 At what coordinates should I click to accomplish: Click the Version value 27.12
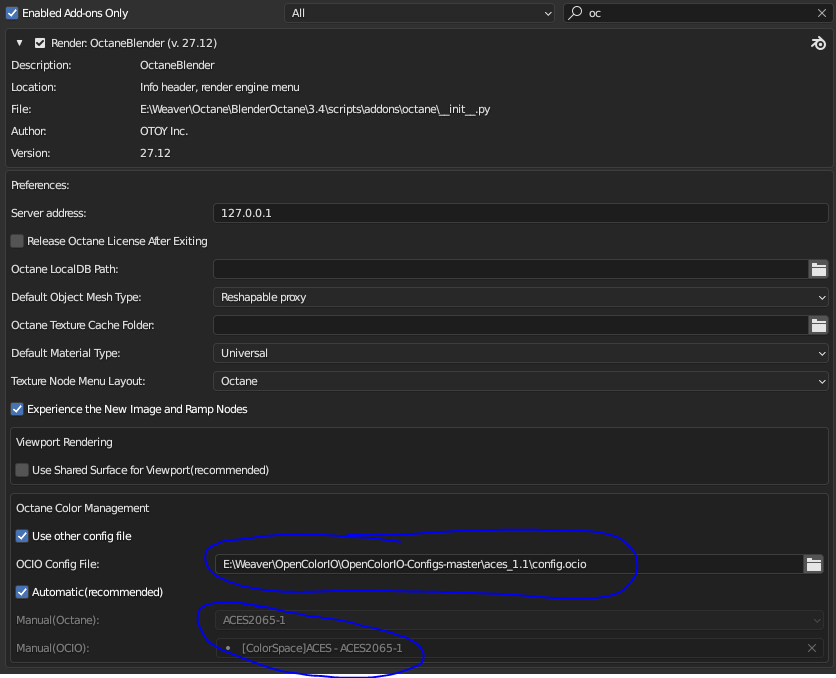click(x=155, y=153)
